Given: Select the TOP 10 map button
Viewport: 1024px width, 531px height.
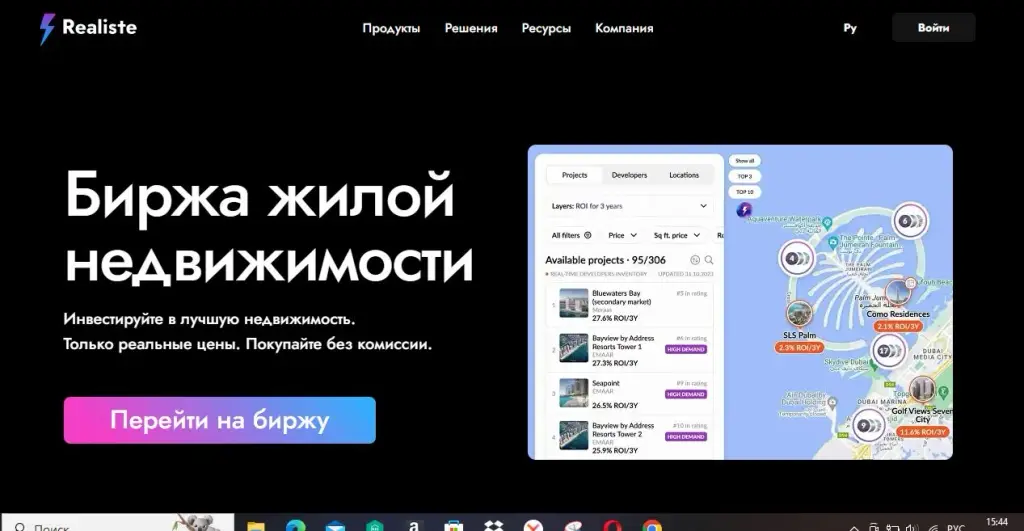Looking at the screenshot, I should tap(744, 192).
